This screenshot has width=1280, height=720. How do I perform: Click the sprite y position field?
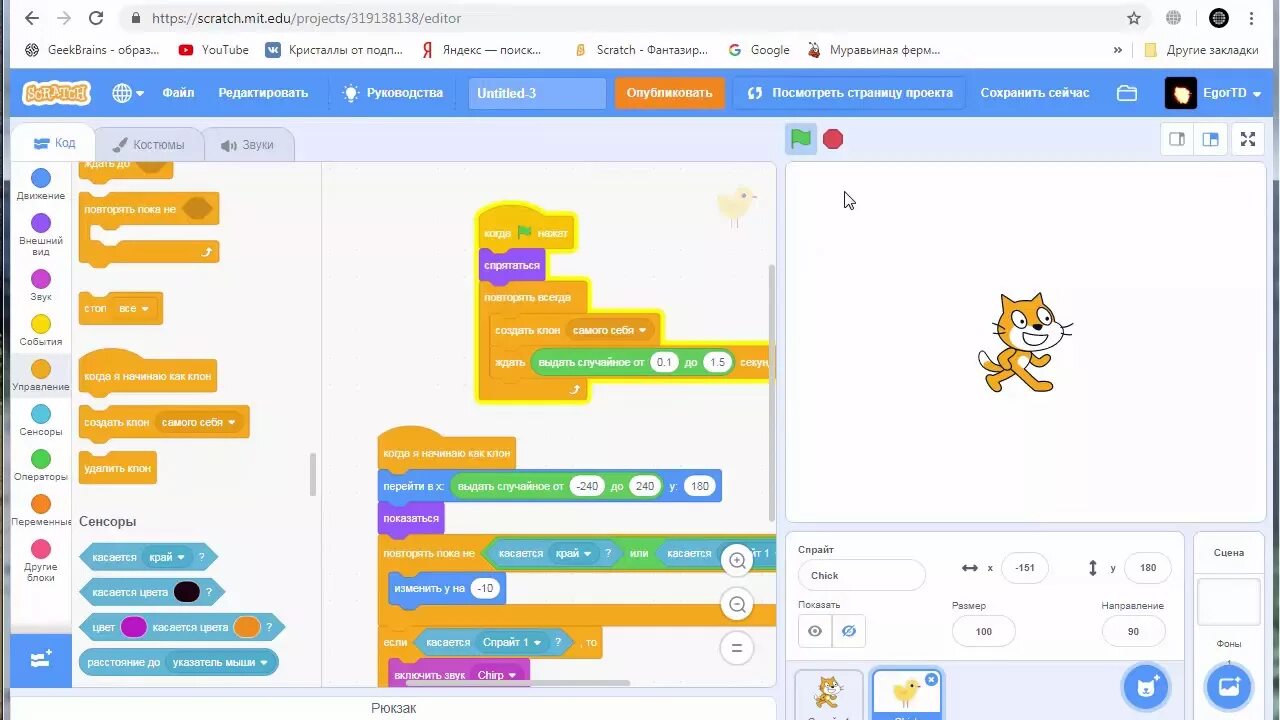click(1147, 567)
